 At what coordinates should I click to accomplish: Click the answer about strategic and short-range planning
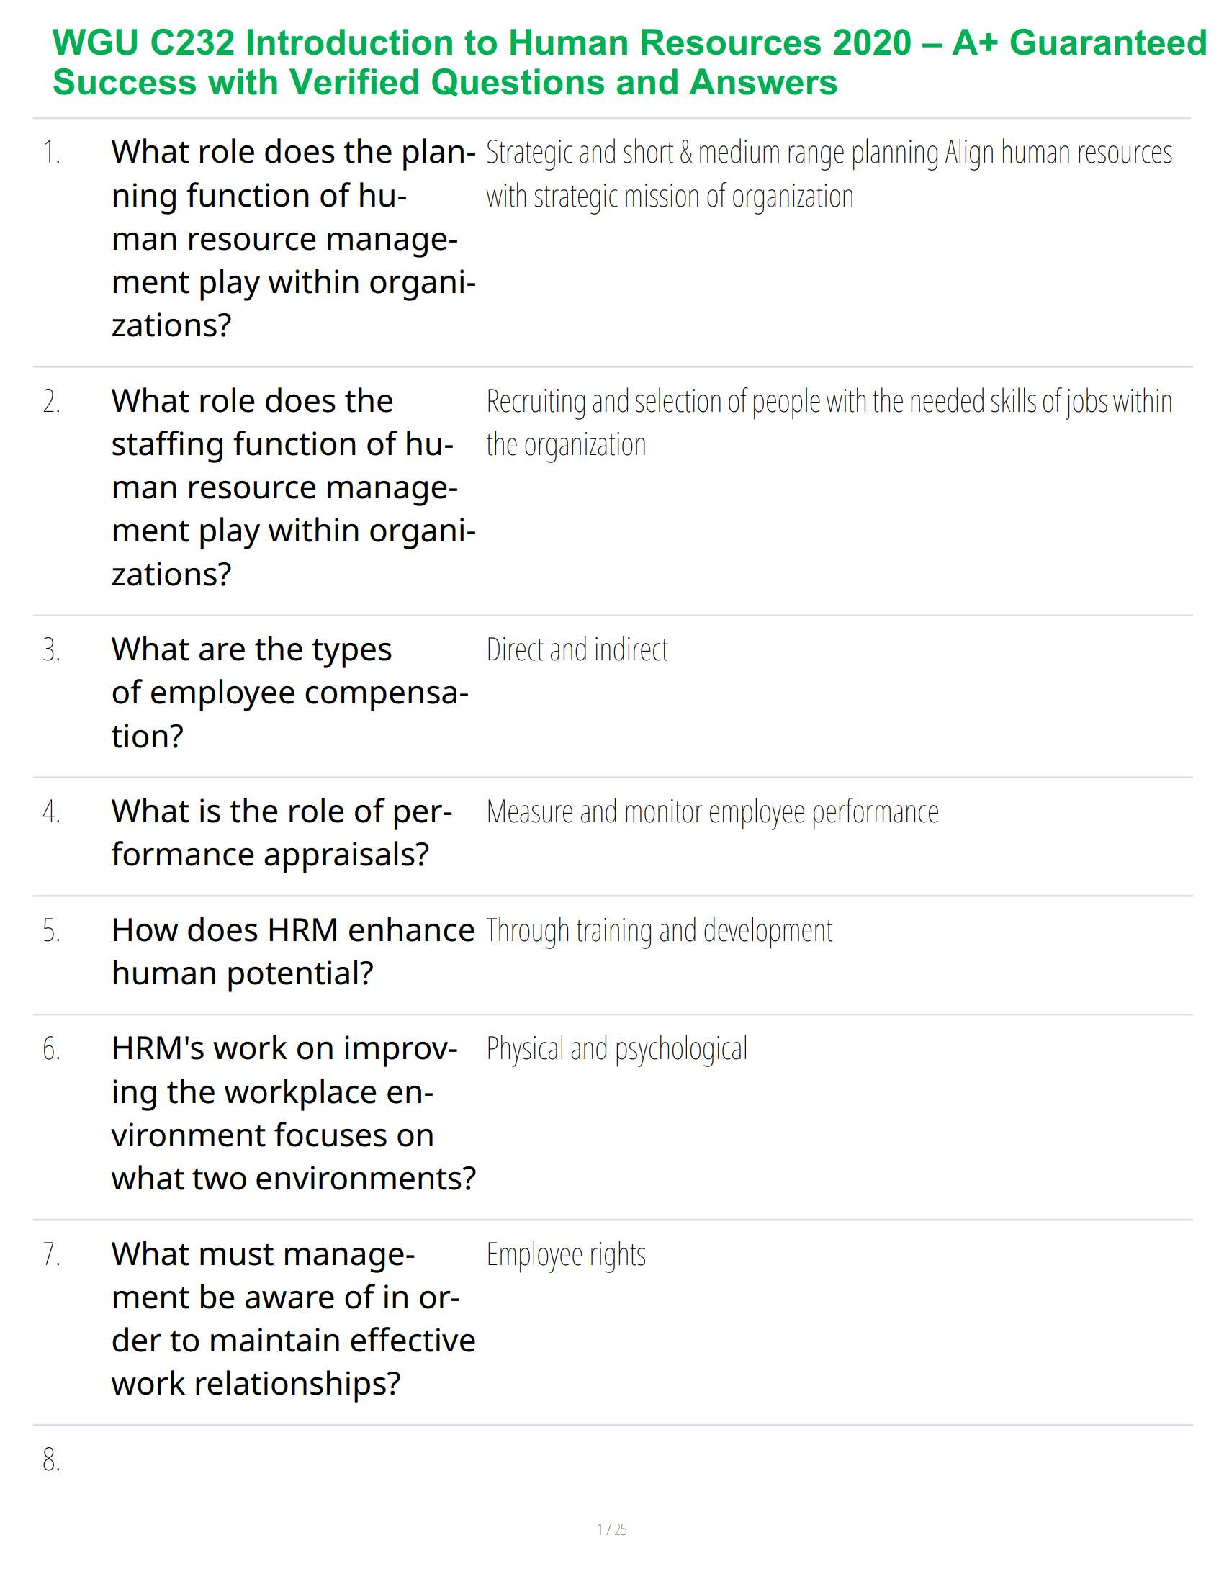(x=828, y=174)
